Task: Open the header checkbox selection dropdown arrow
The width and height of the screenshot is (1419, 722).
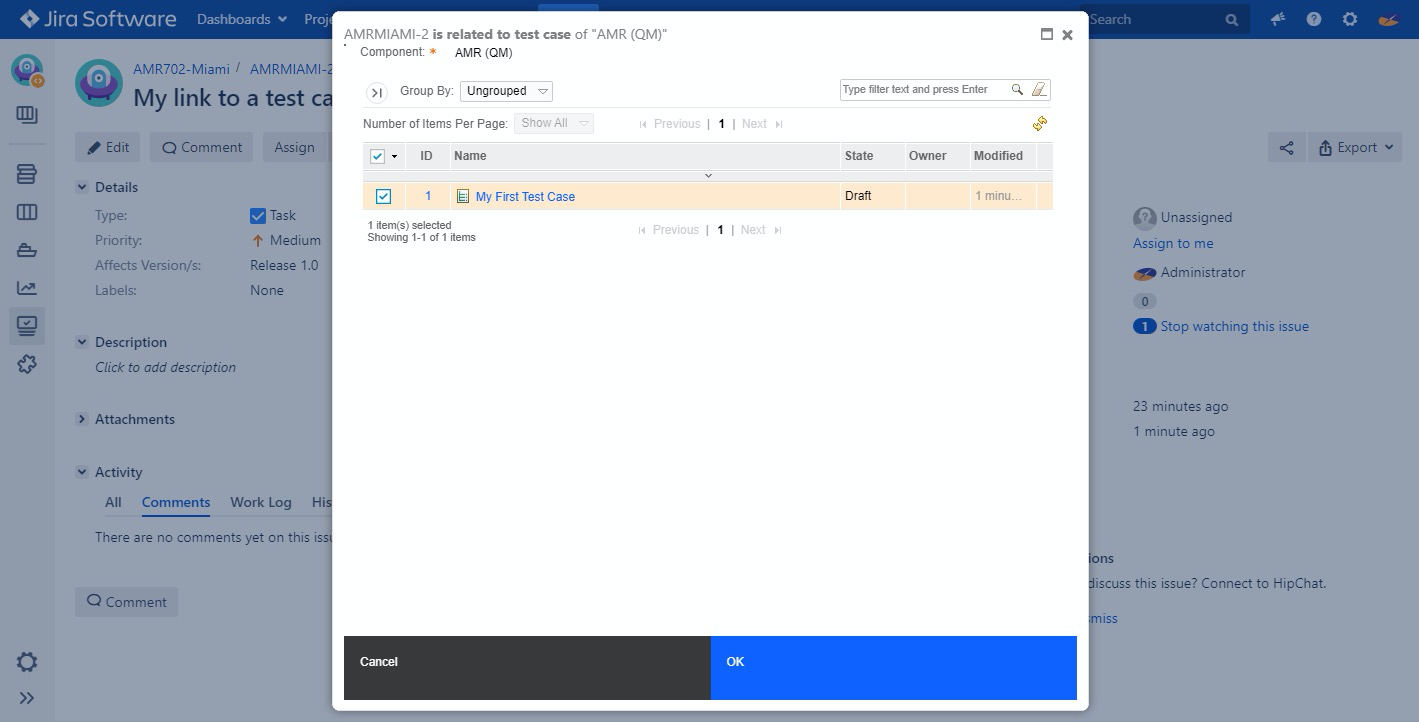Action: tap(394, 157)
